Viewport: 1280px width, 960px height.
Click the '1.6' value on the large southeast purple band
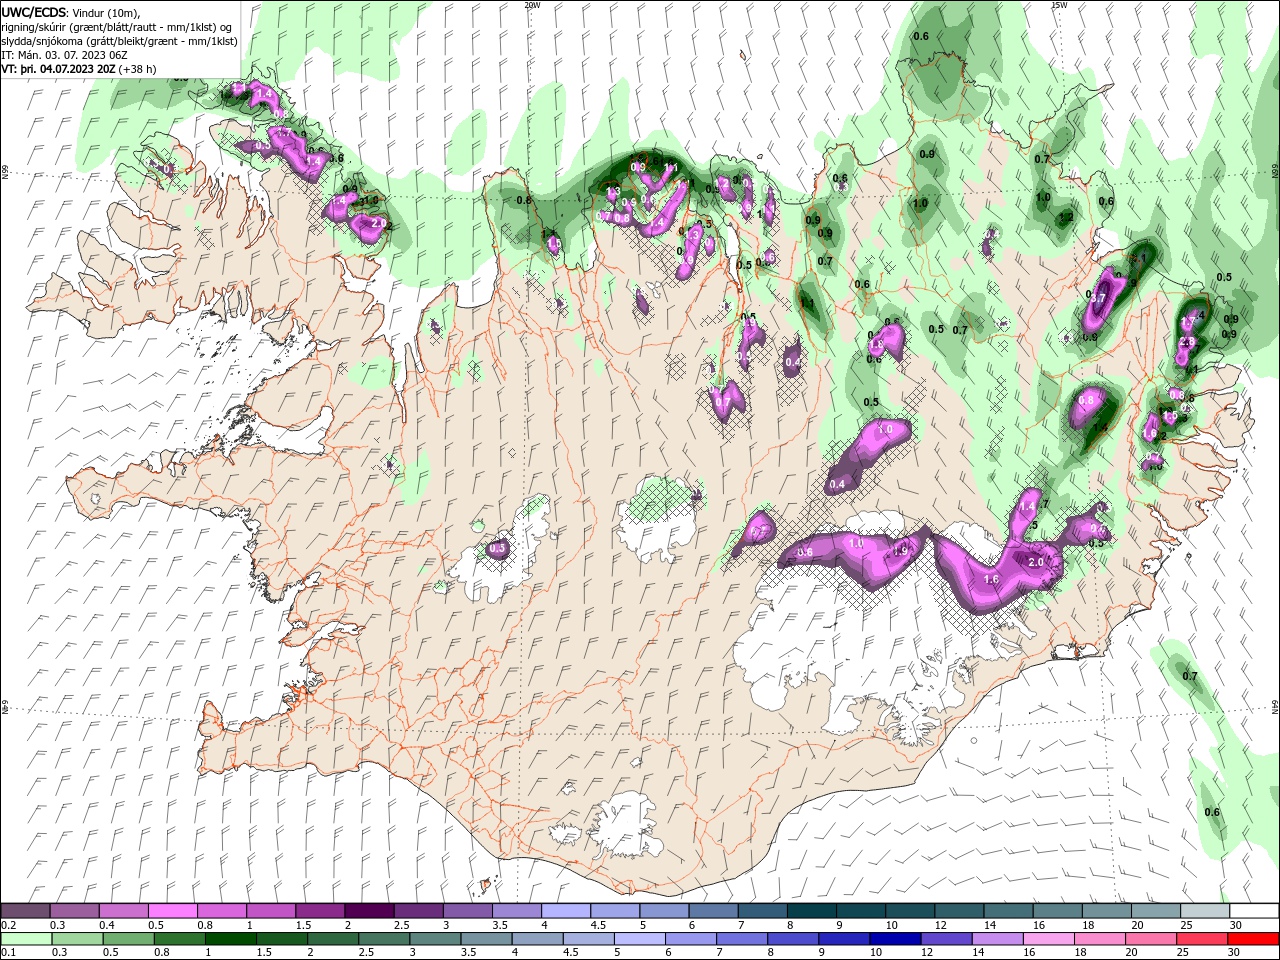(992, 579)
